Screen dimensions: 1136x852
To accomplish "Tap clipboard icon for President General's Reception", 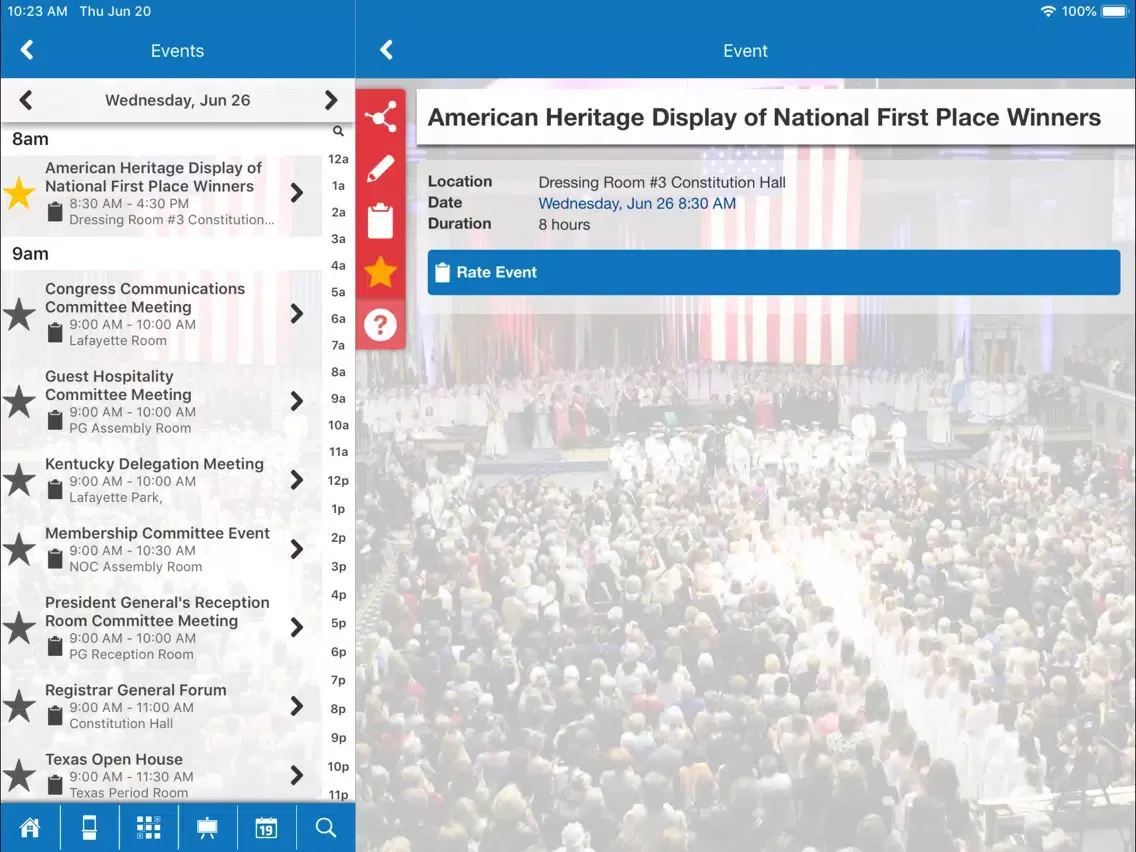I will [x=55, y=646].
